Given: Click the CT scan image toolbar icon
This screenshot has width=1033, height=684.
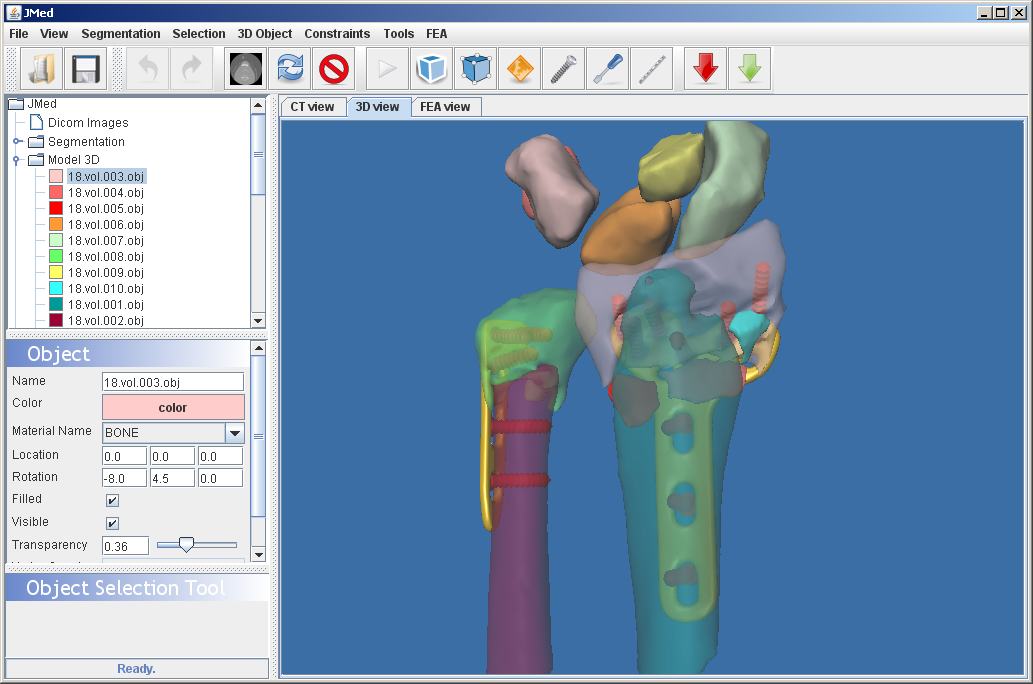Looking at the screenshot, I should pyautogui.click(x=246, y=69).
